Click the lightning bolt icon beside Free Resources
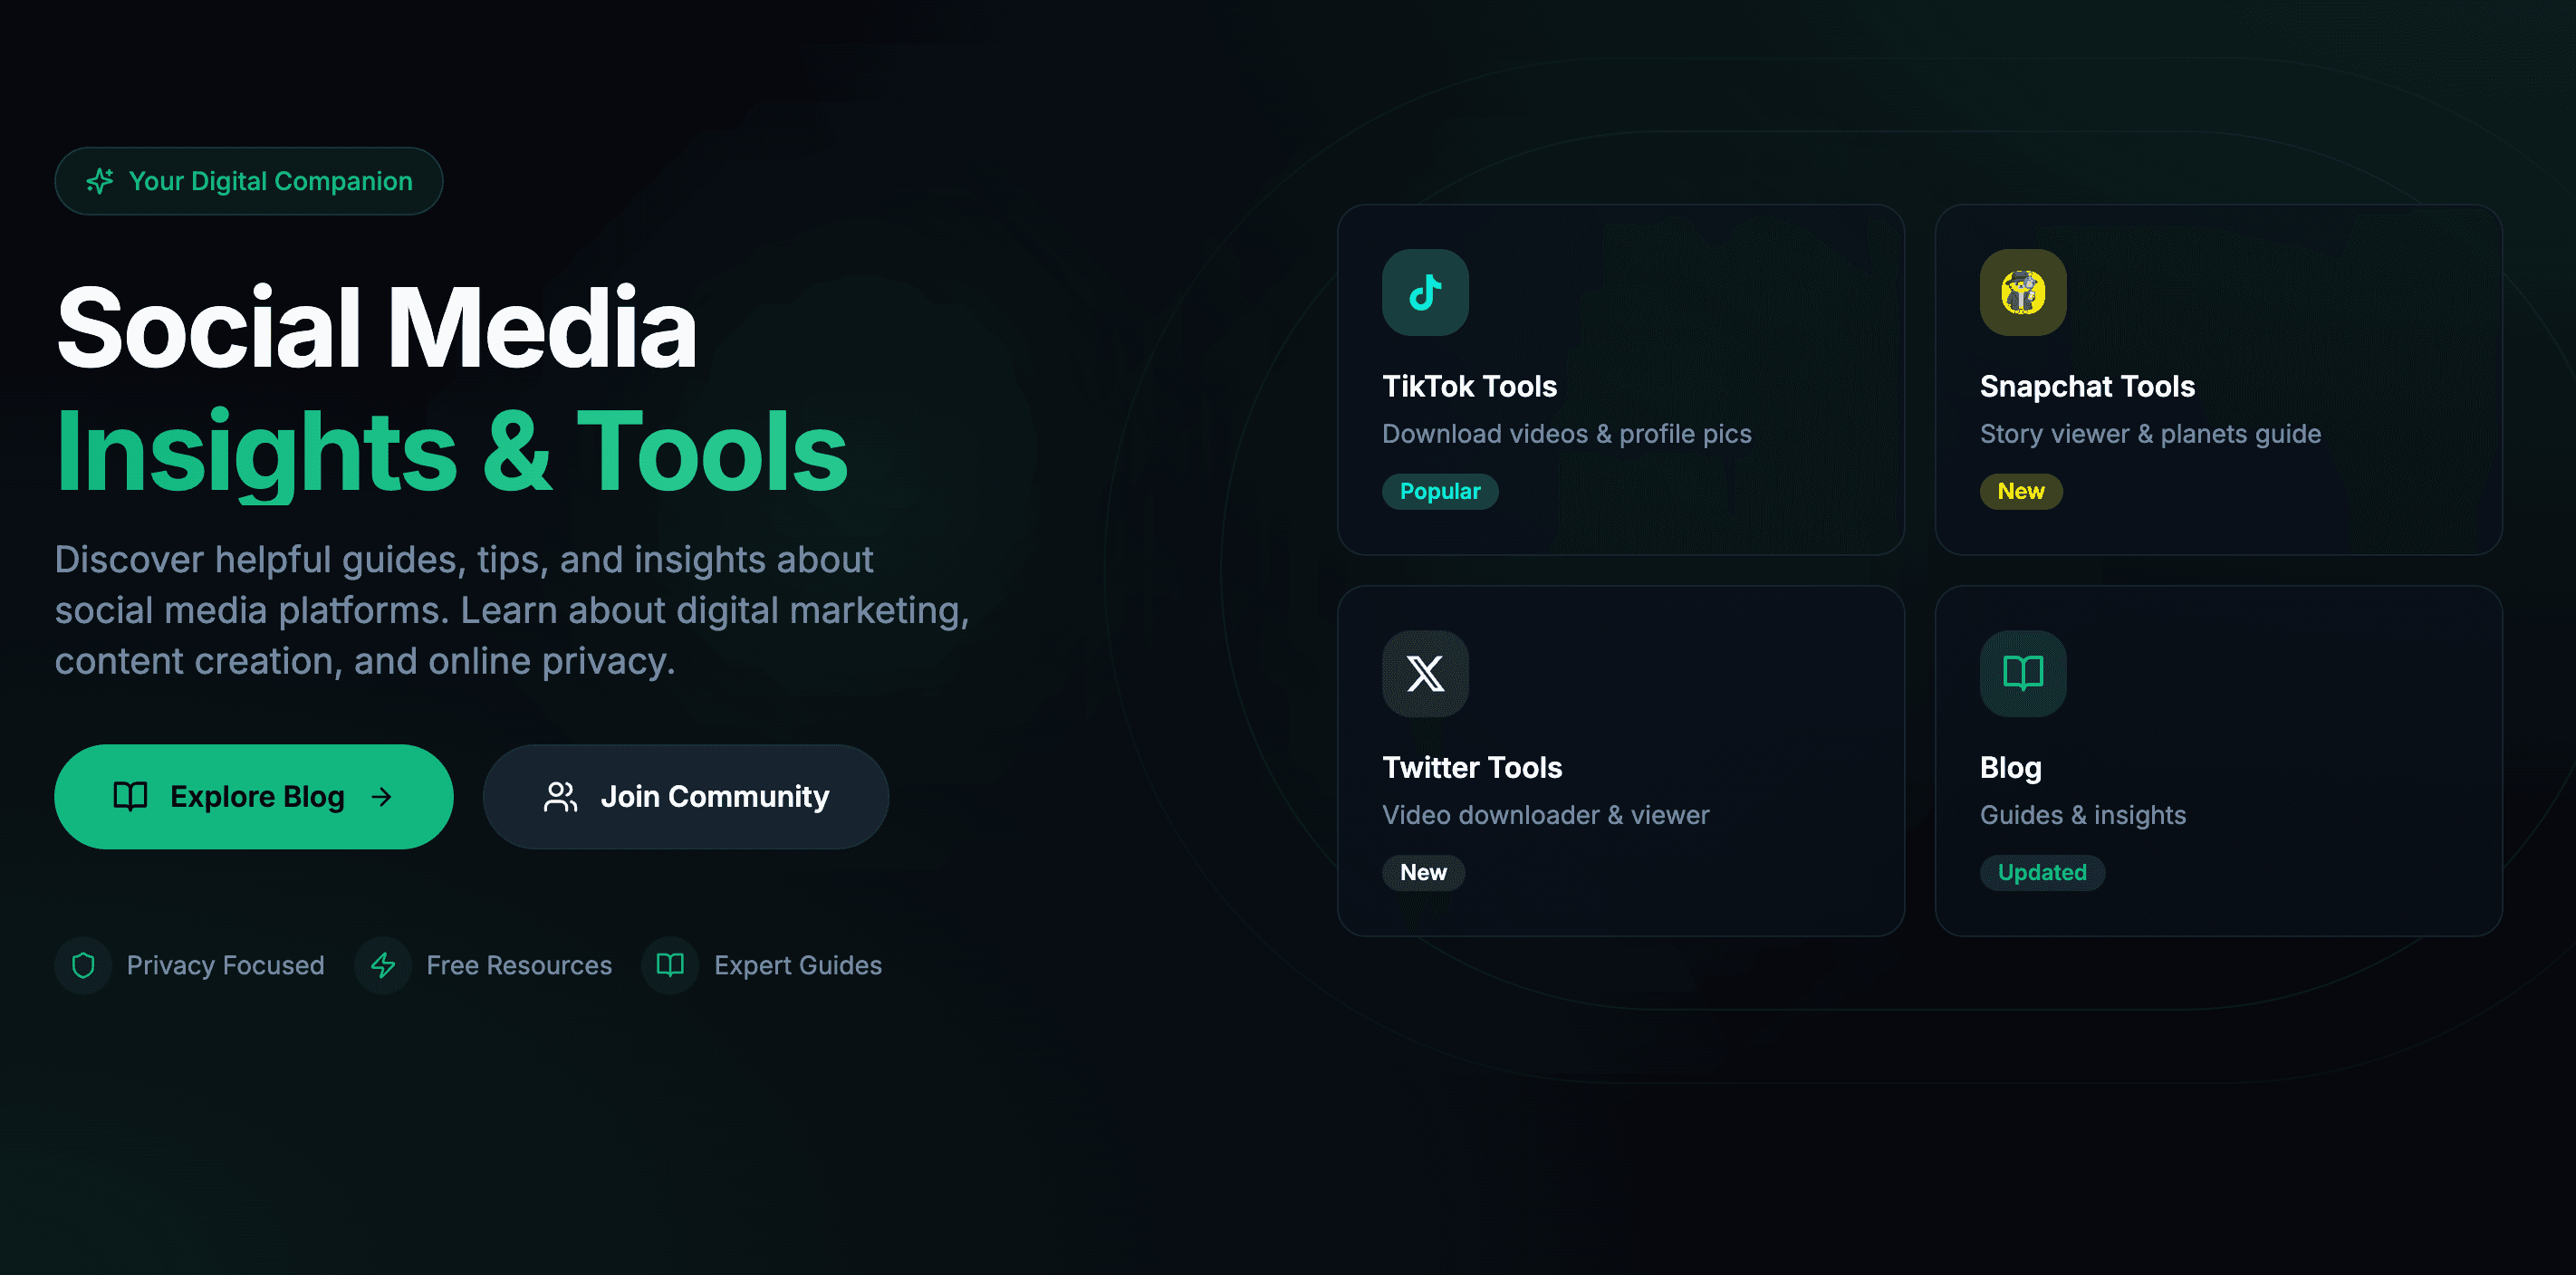This screenshot has width=2576, height=1275. pyautogui.click(x=383, y=965)
